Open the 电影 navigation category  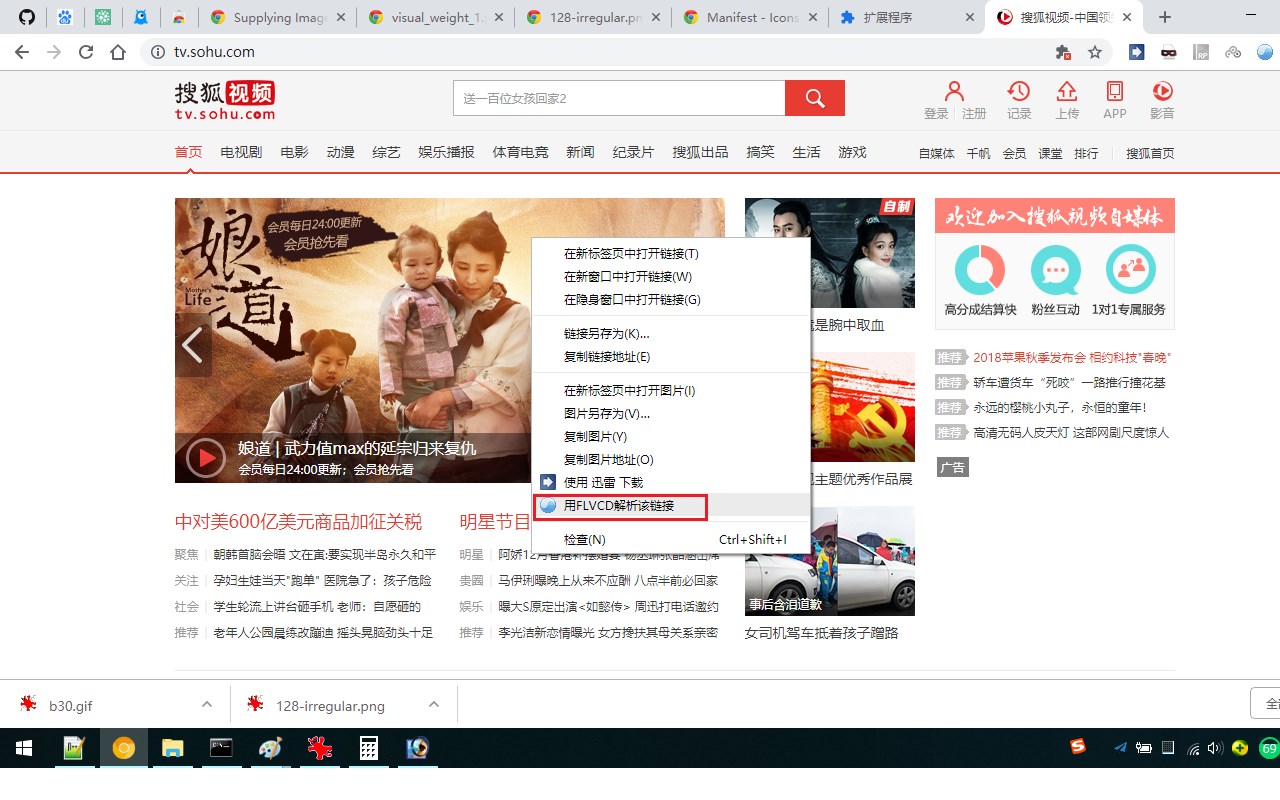coord(294,152)
